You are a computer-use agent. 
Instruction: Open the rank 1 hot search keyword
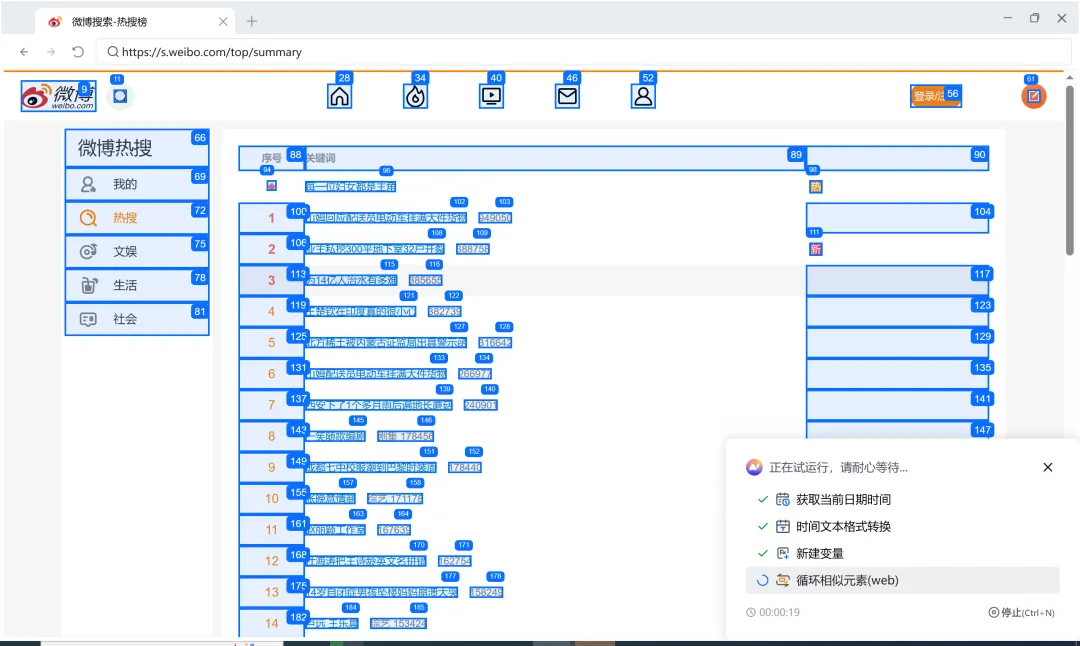point(386,218)
